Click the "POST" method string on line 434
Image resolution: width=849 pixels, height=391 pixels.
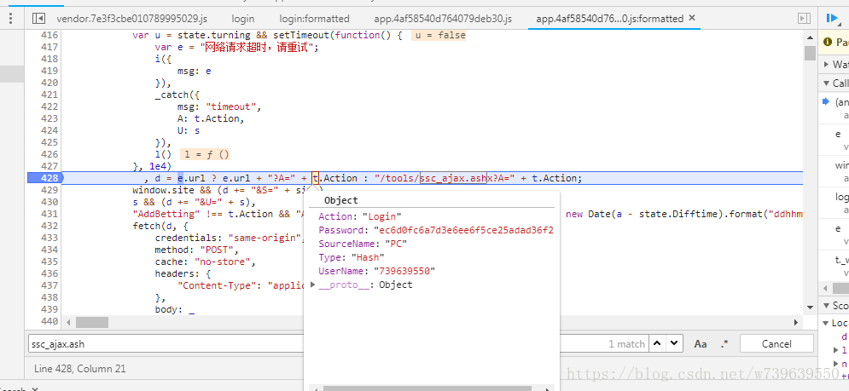pyautogui.click(x=216, y=250)
